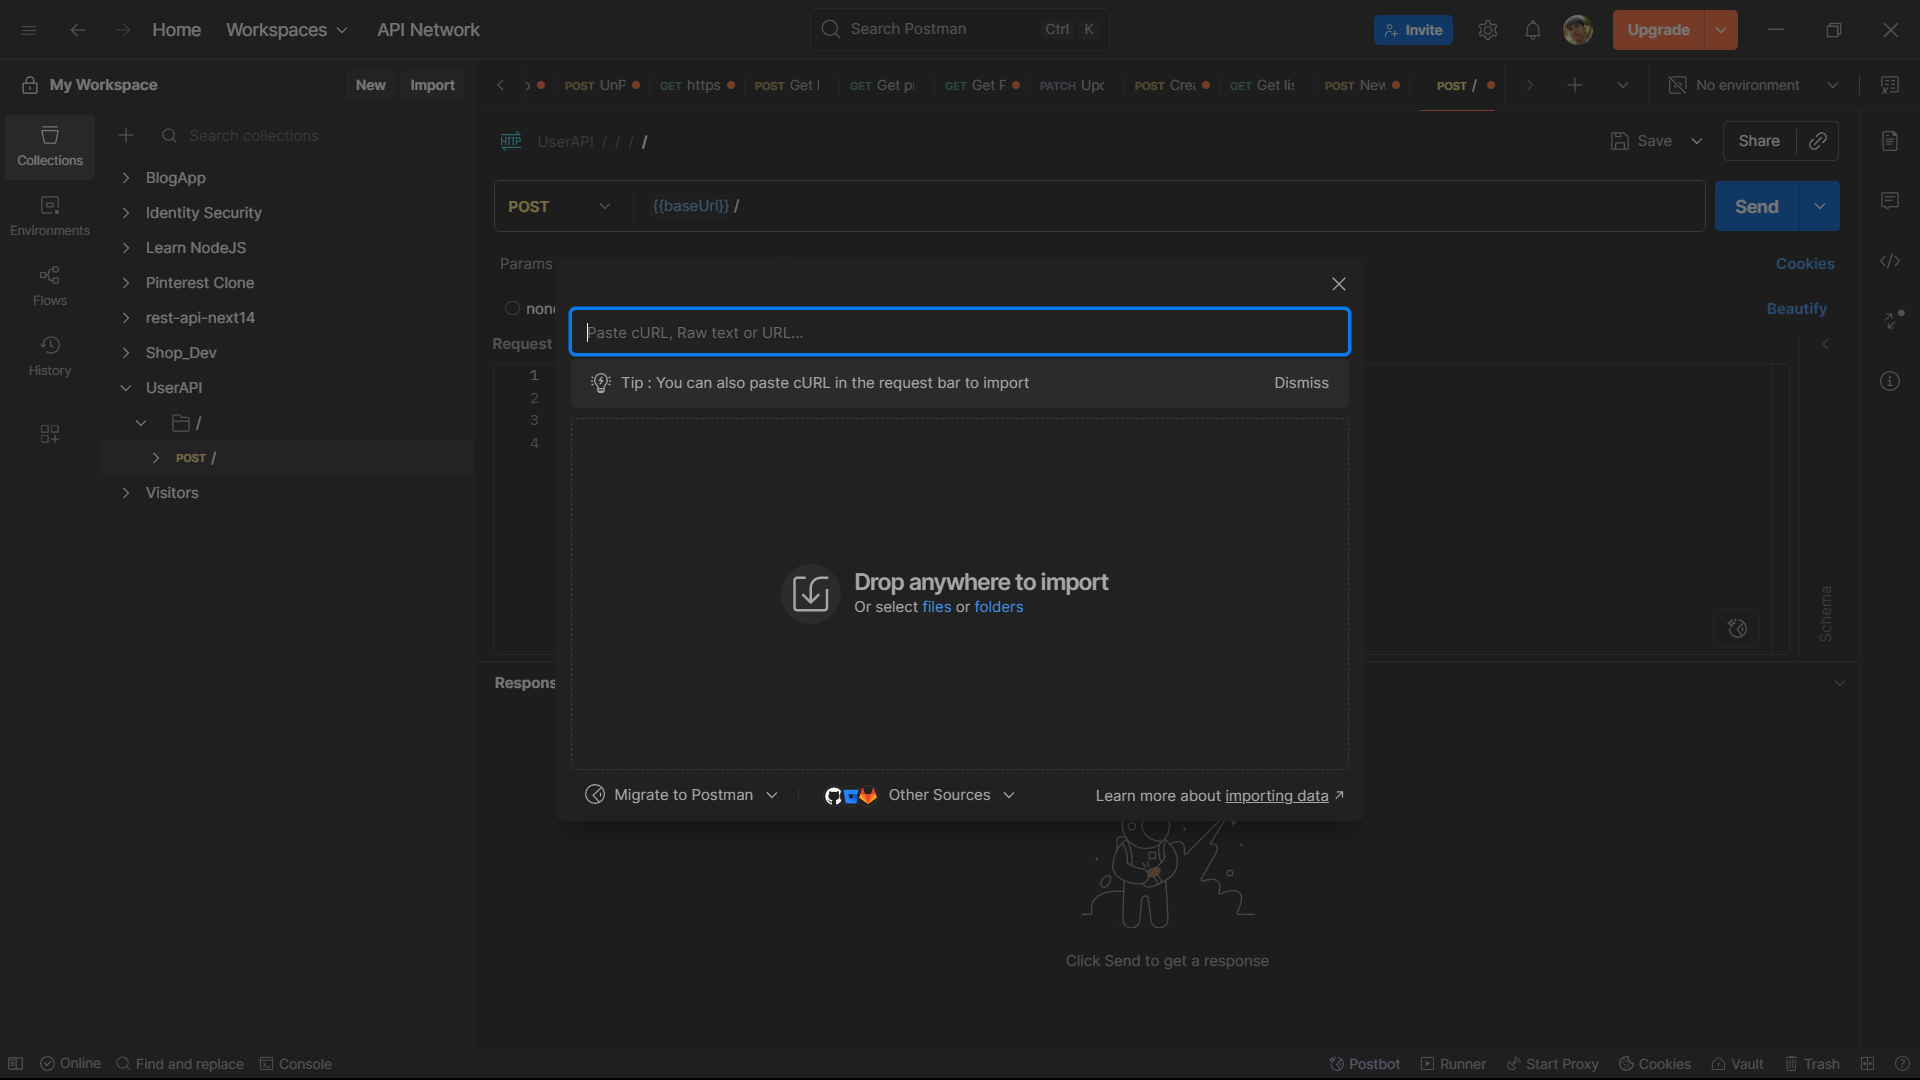The image size is (1920, 1080).
Task: Open the hamburger menu in title bar
Action: point(29,30)
